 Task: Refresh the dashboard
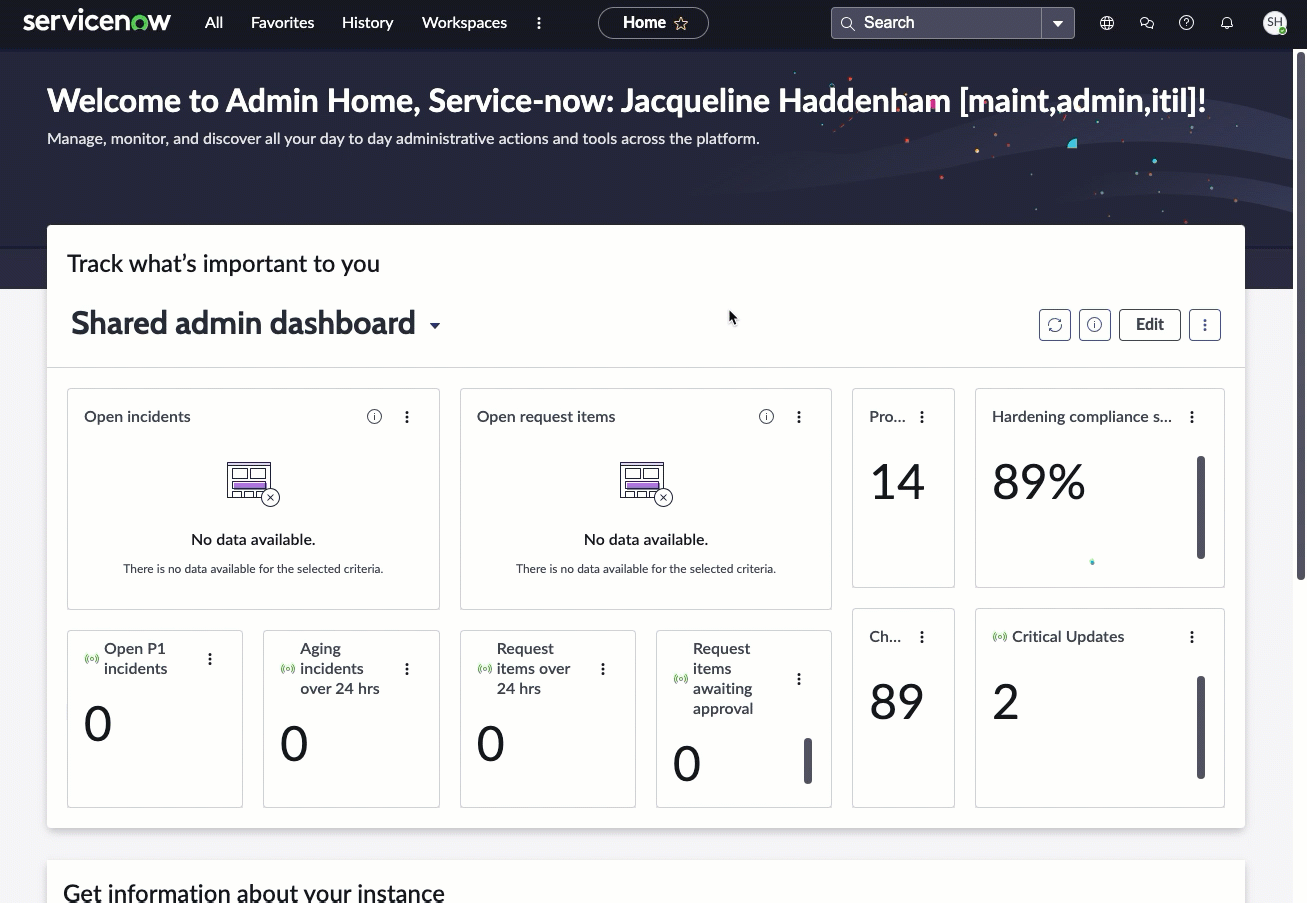(x=1055, y=325)
